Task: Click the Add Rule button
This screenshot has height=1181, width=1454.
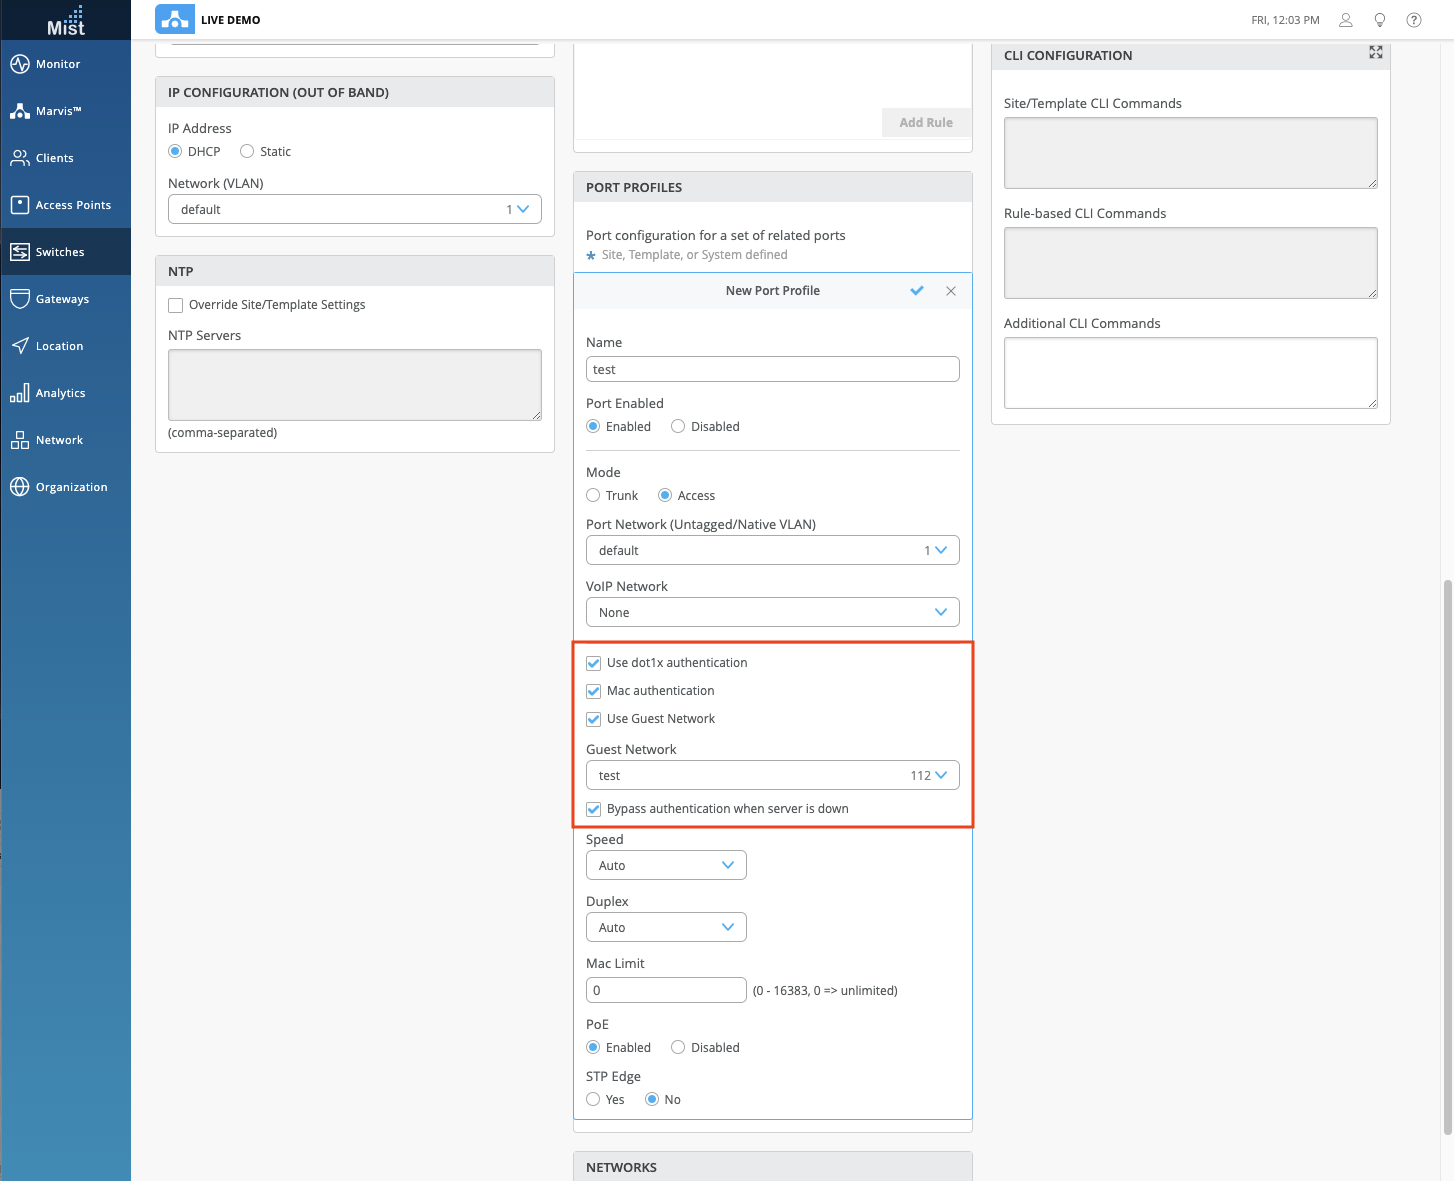Action: 926,122
